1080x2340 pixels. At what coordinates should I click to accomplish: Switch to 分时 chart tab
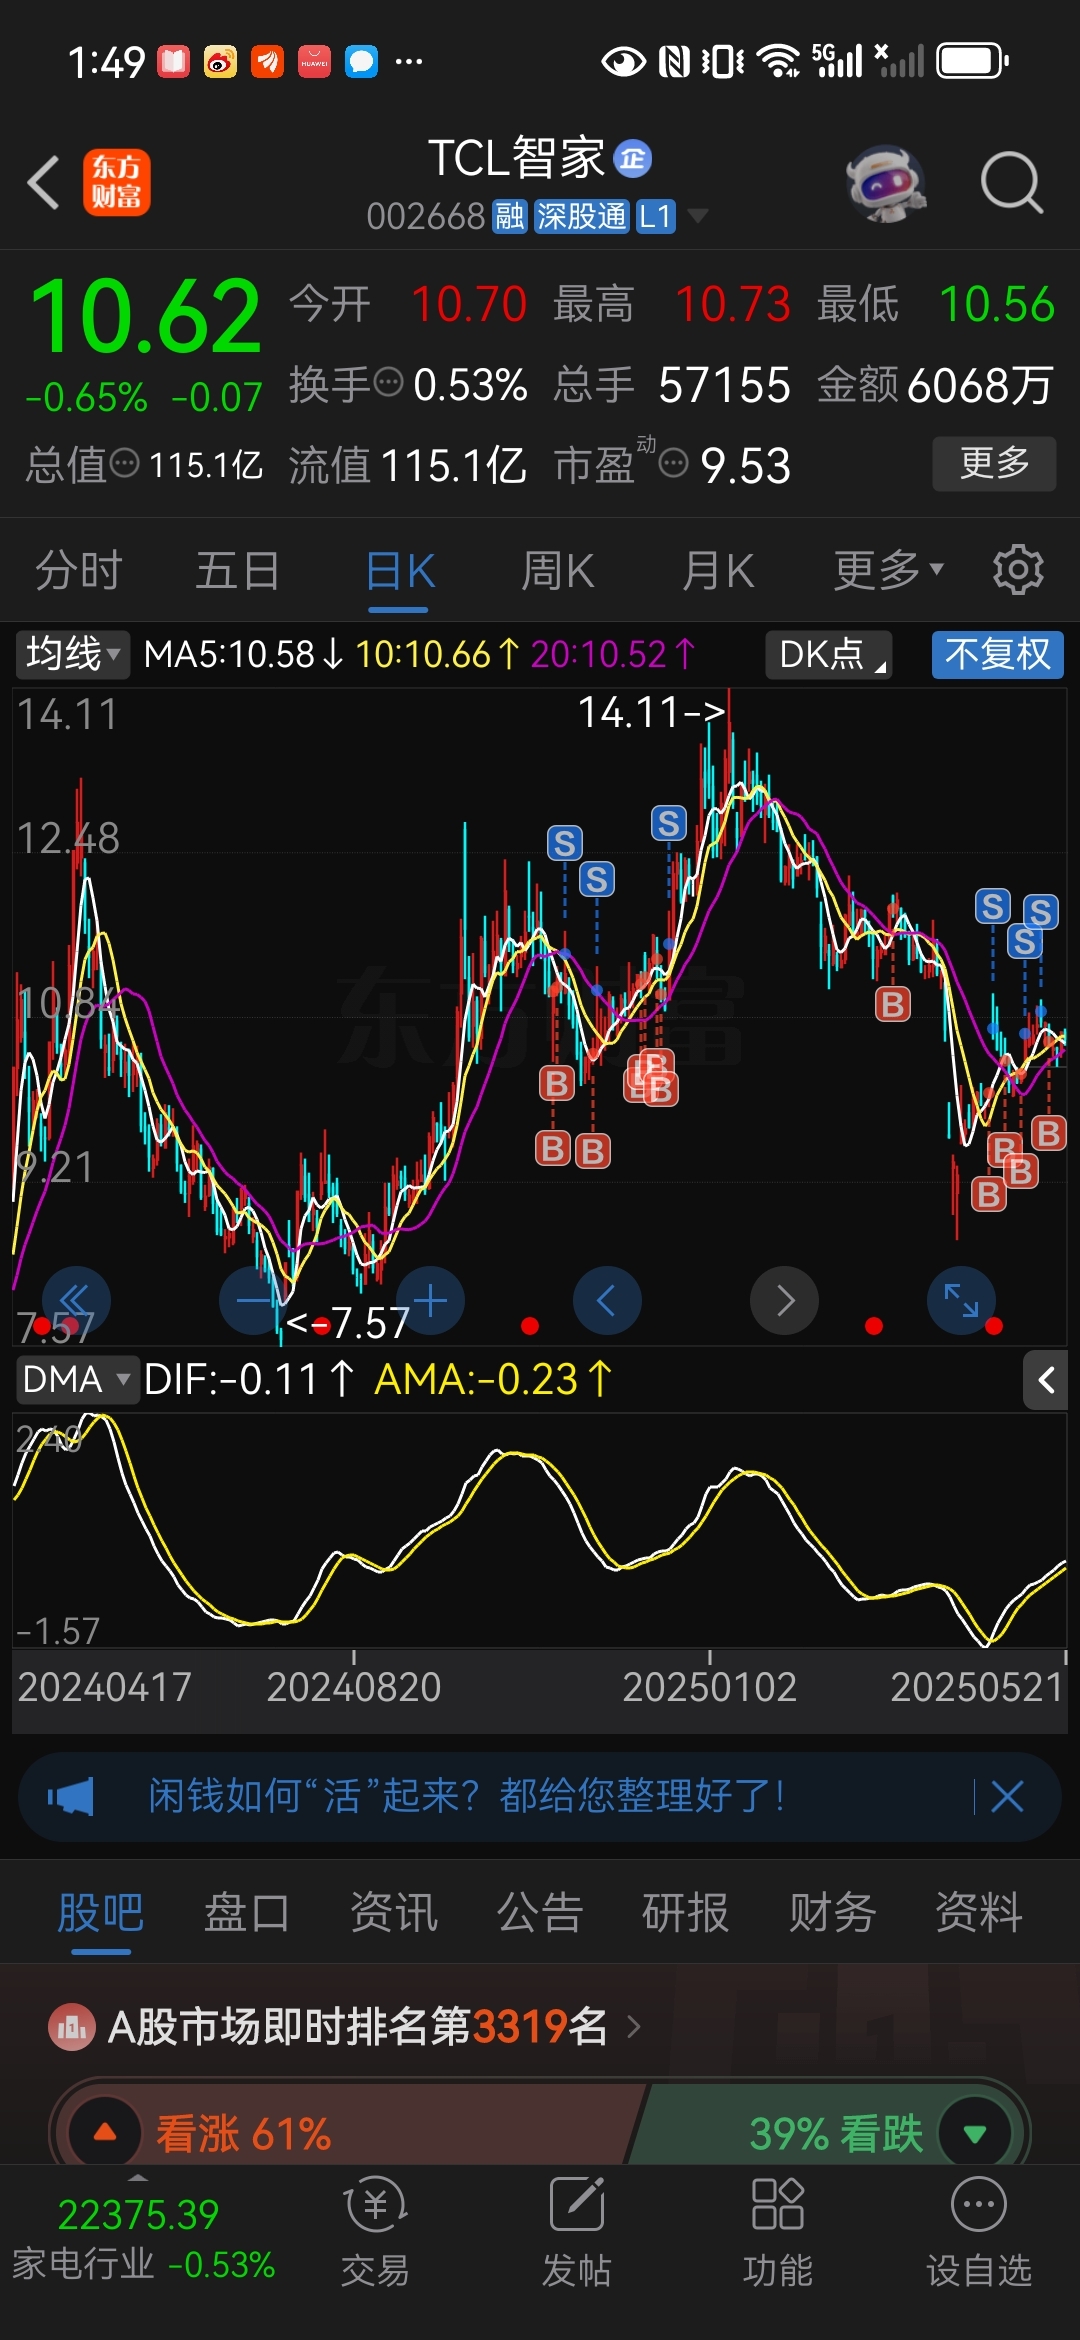point(78,571)
